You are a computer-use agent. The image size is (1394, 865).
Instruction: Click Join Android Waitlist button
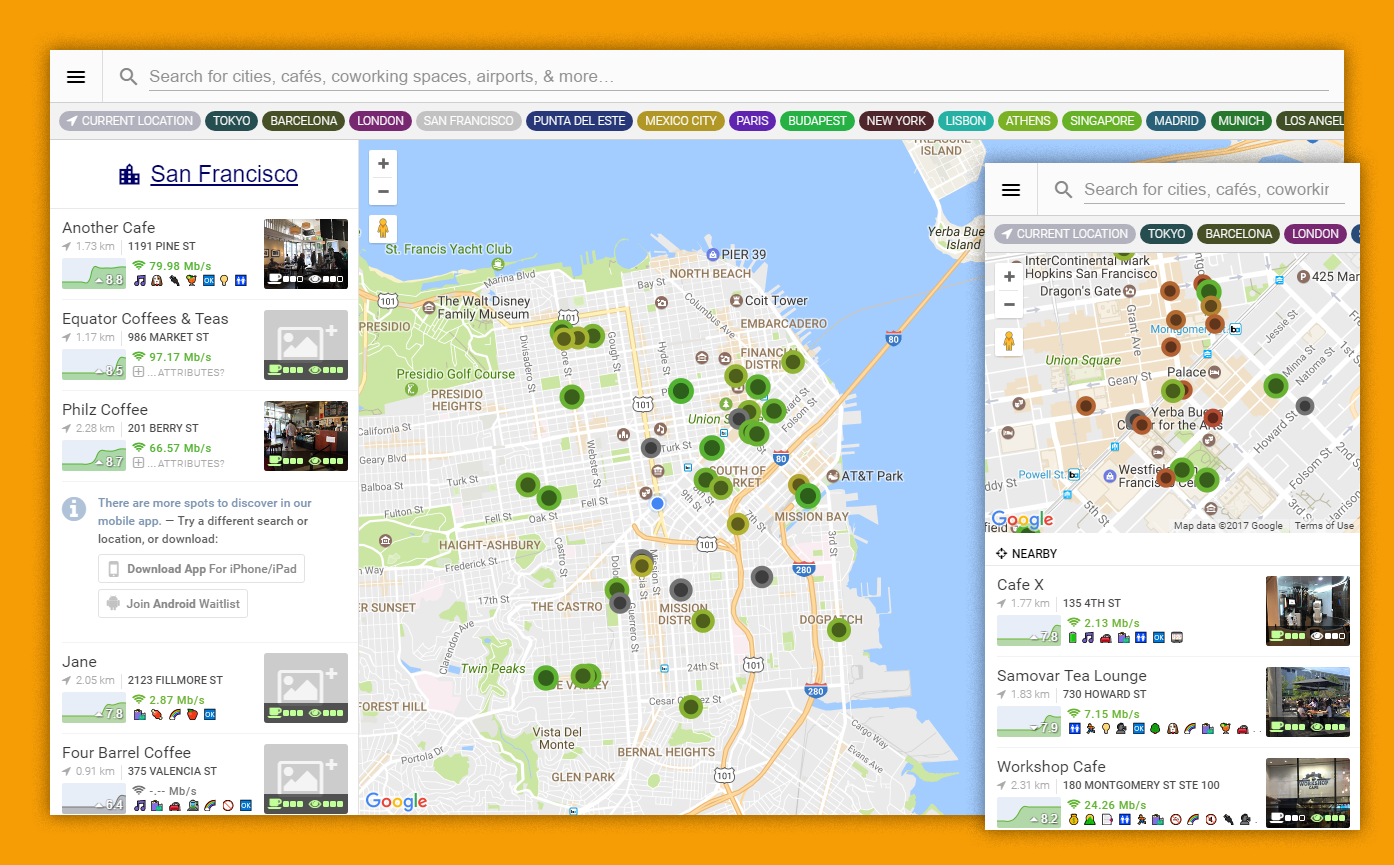pyautogui.click(x=173, y=604)
